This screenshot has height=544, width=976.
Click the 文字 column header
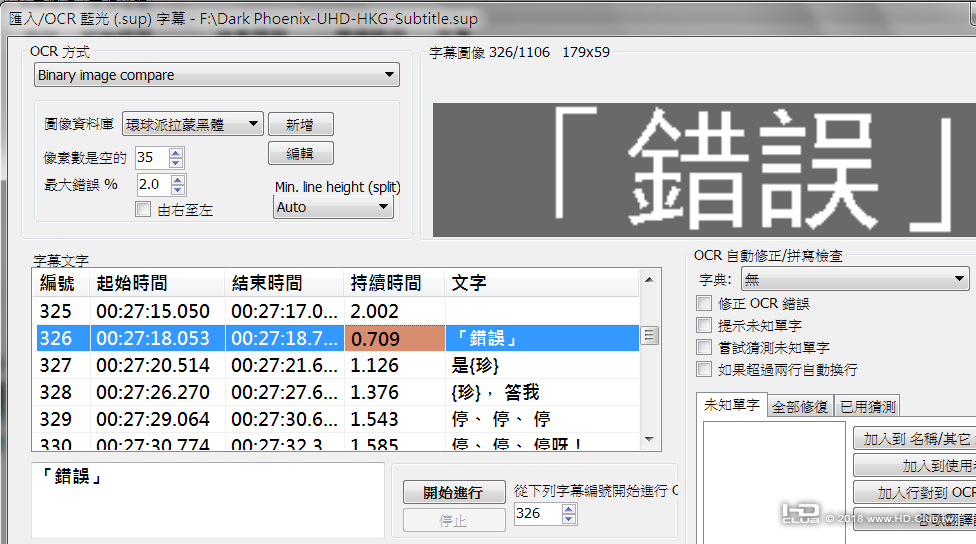tap(542, 283)
